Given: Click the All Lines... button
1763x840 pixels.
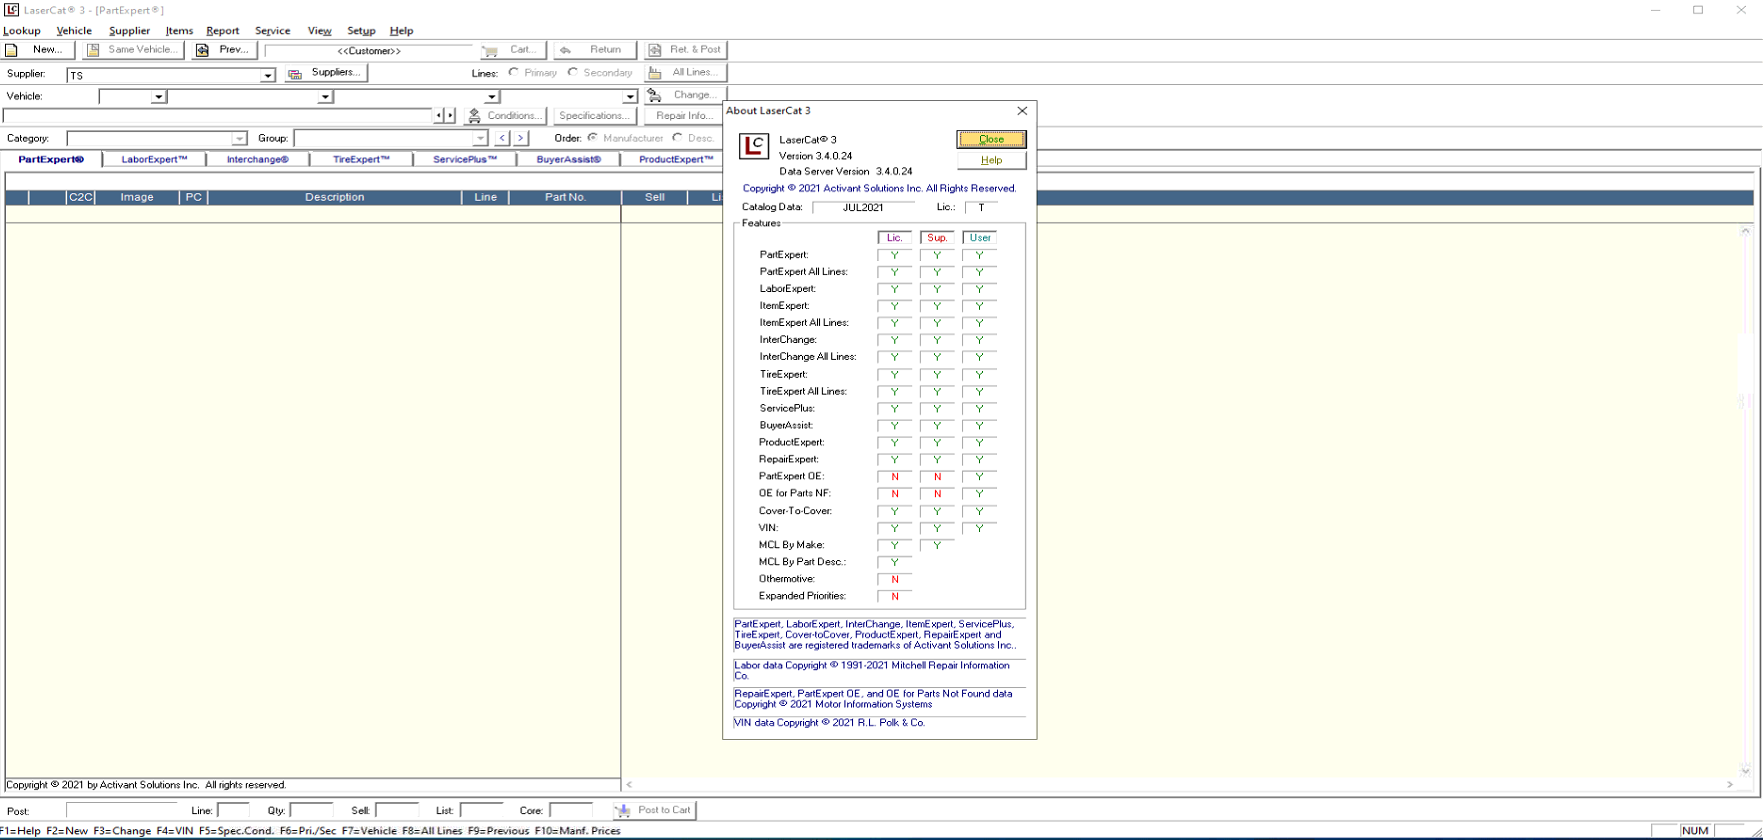Looking at the screenshot, I should click(685, 73).
